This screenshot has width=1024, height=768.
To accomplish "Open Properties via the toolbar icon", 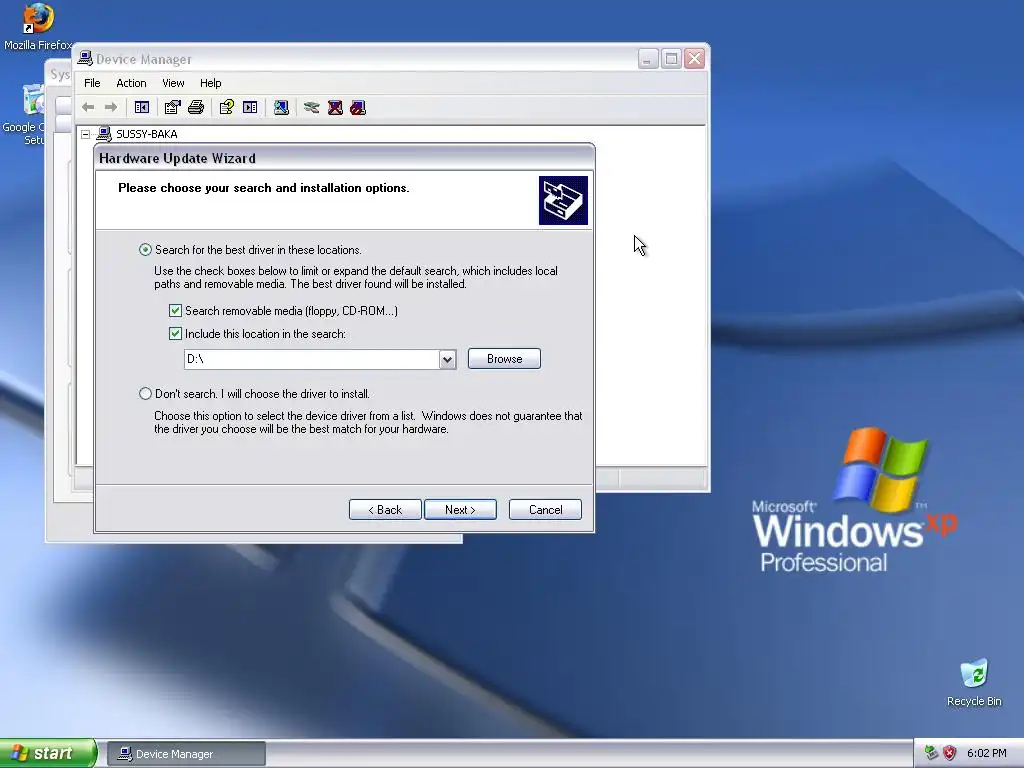I will 172,107.
